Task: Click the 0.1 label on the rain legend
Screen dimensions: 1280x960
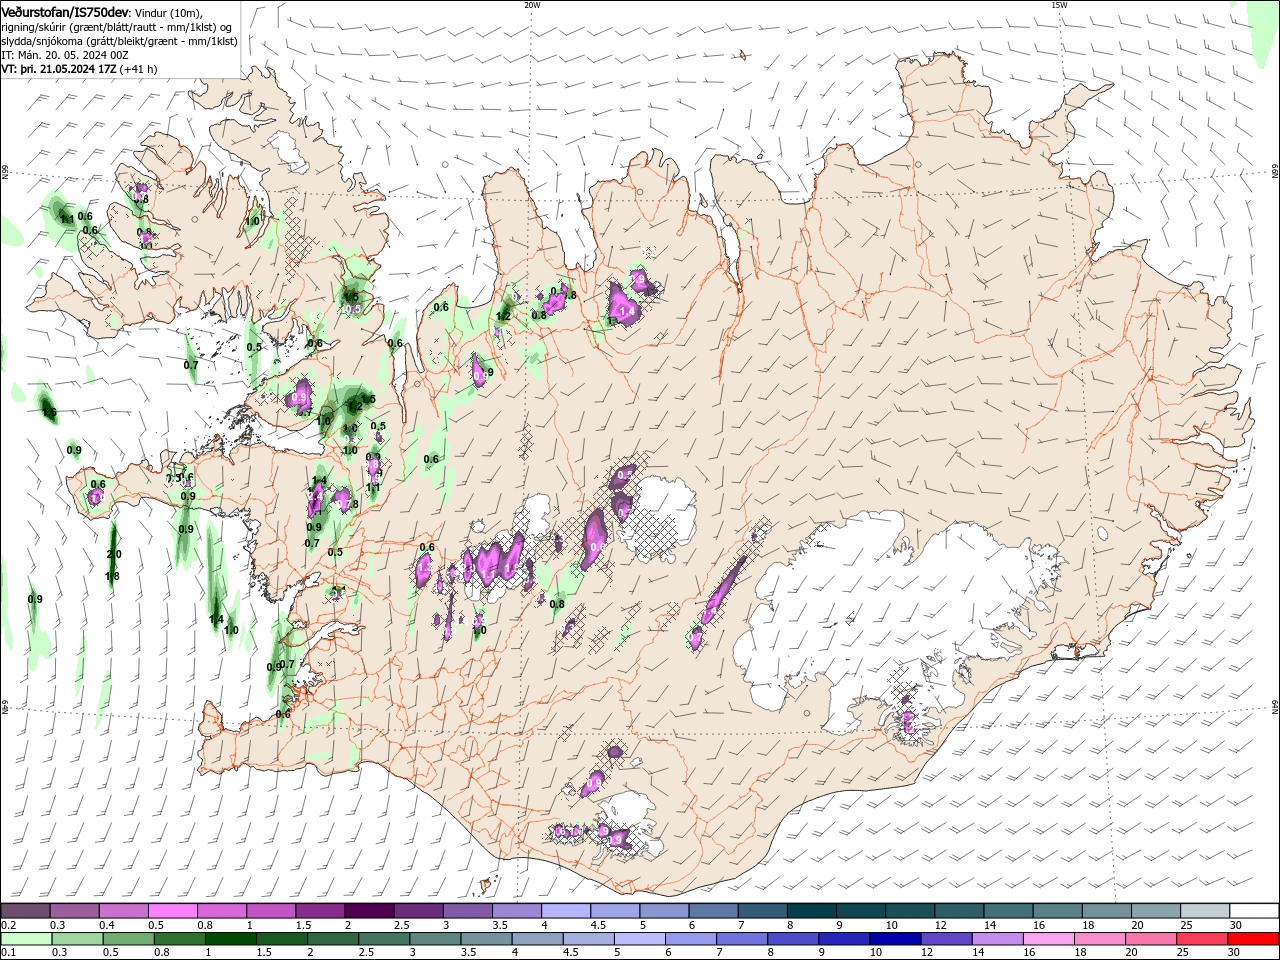Action: (8, 952)
